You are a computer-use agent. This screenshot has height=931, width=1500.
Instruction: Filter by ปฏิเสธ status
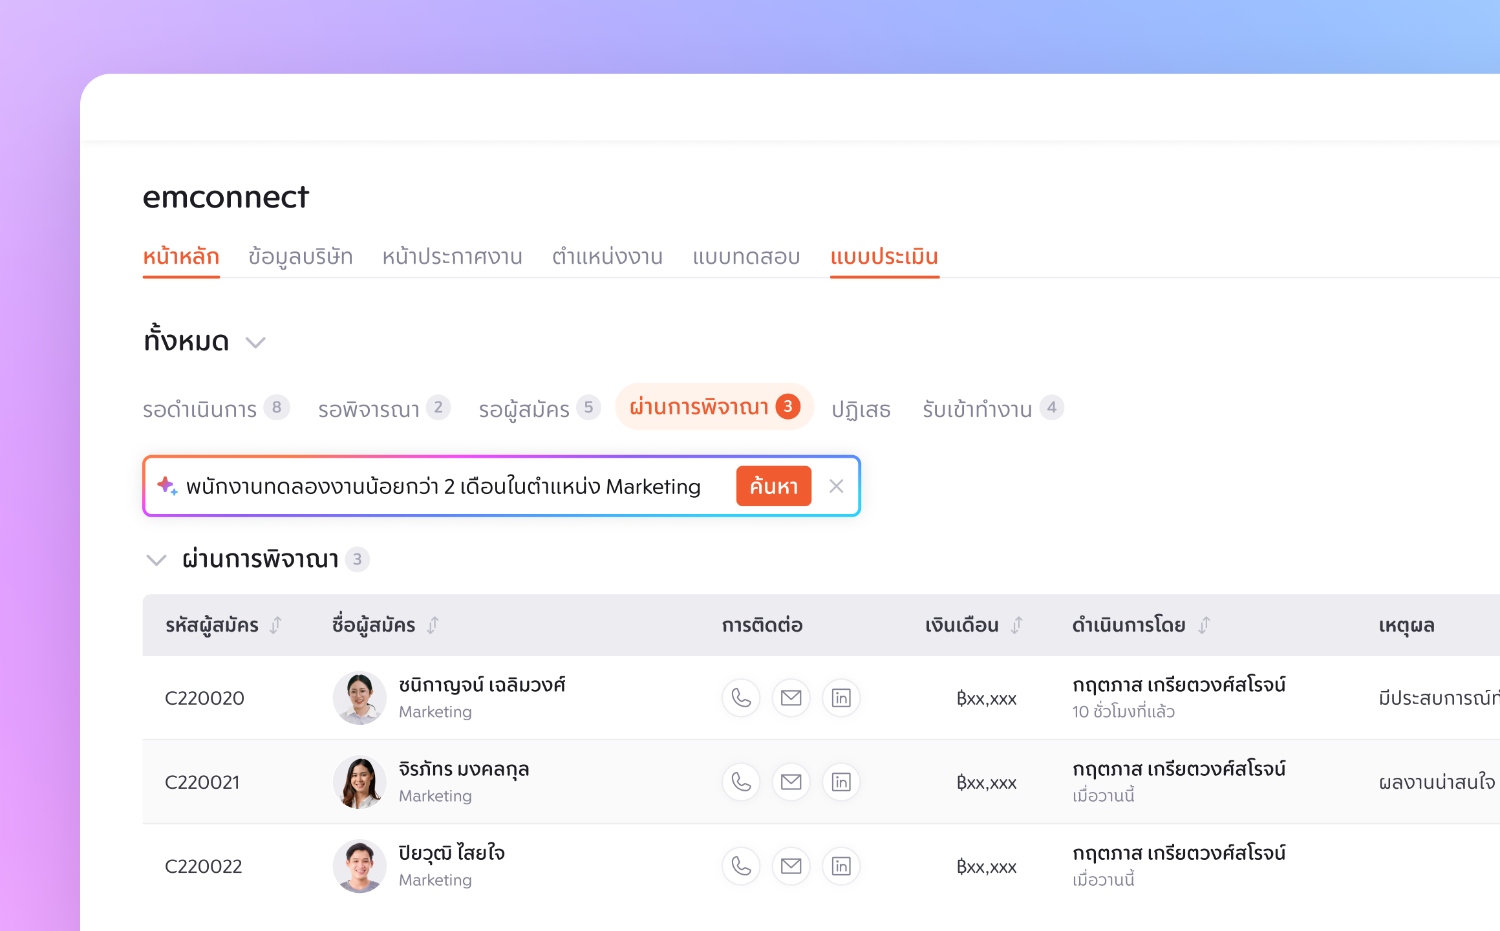click(x=861, y=409)
